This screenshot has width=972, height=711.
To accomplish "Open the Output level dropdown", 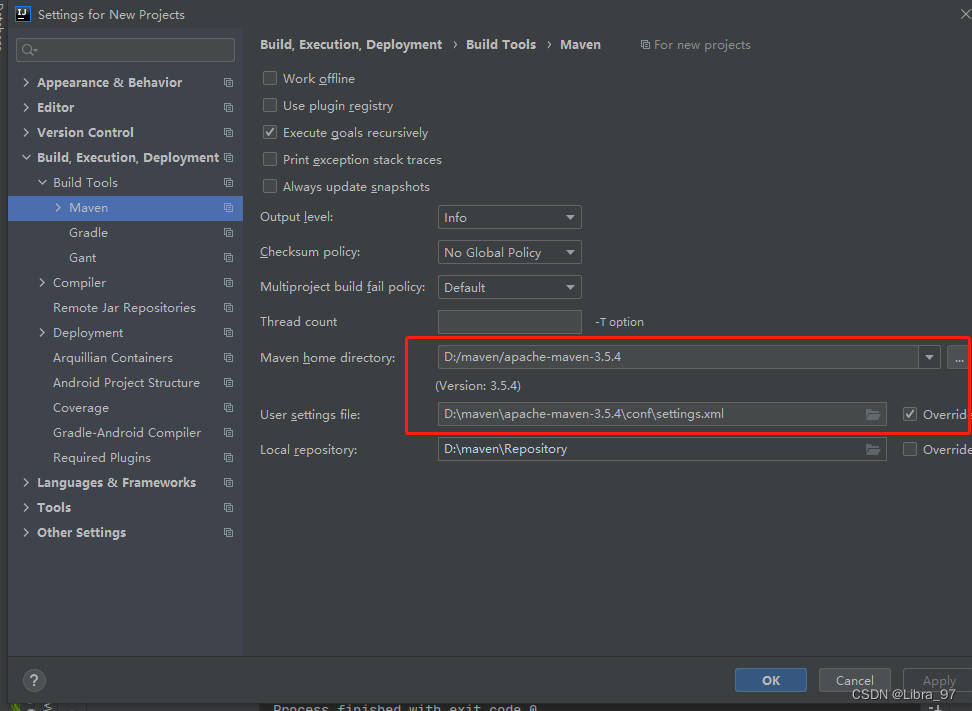I will [x=510, y=218].
